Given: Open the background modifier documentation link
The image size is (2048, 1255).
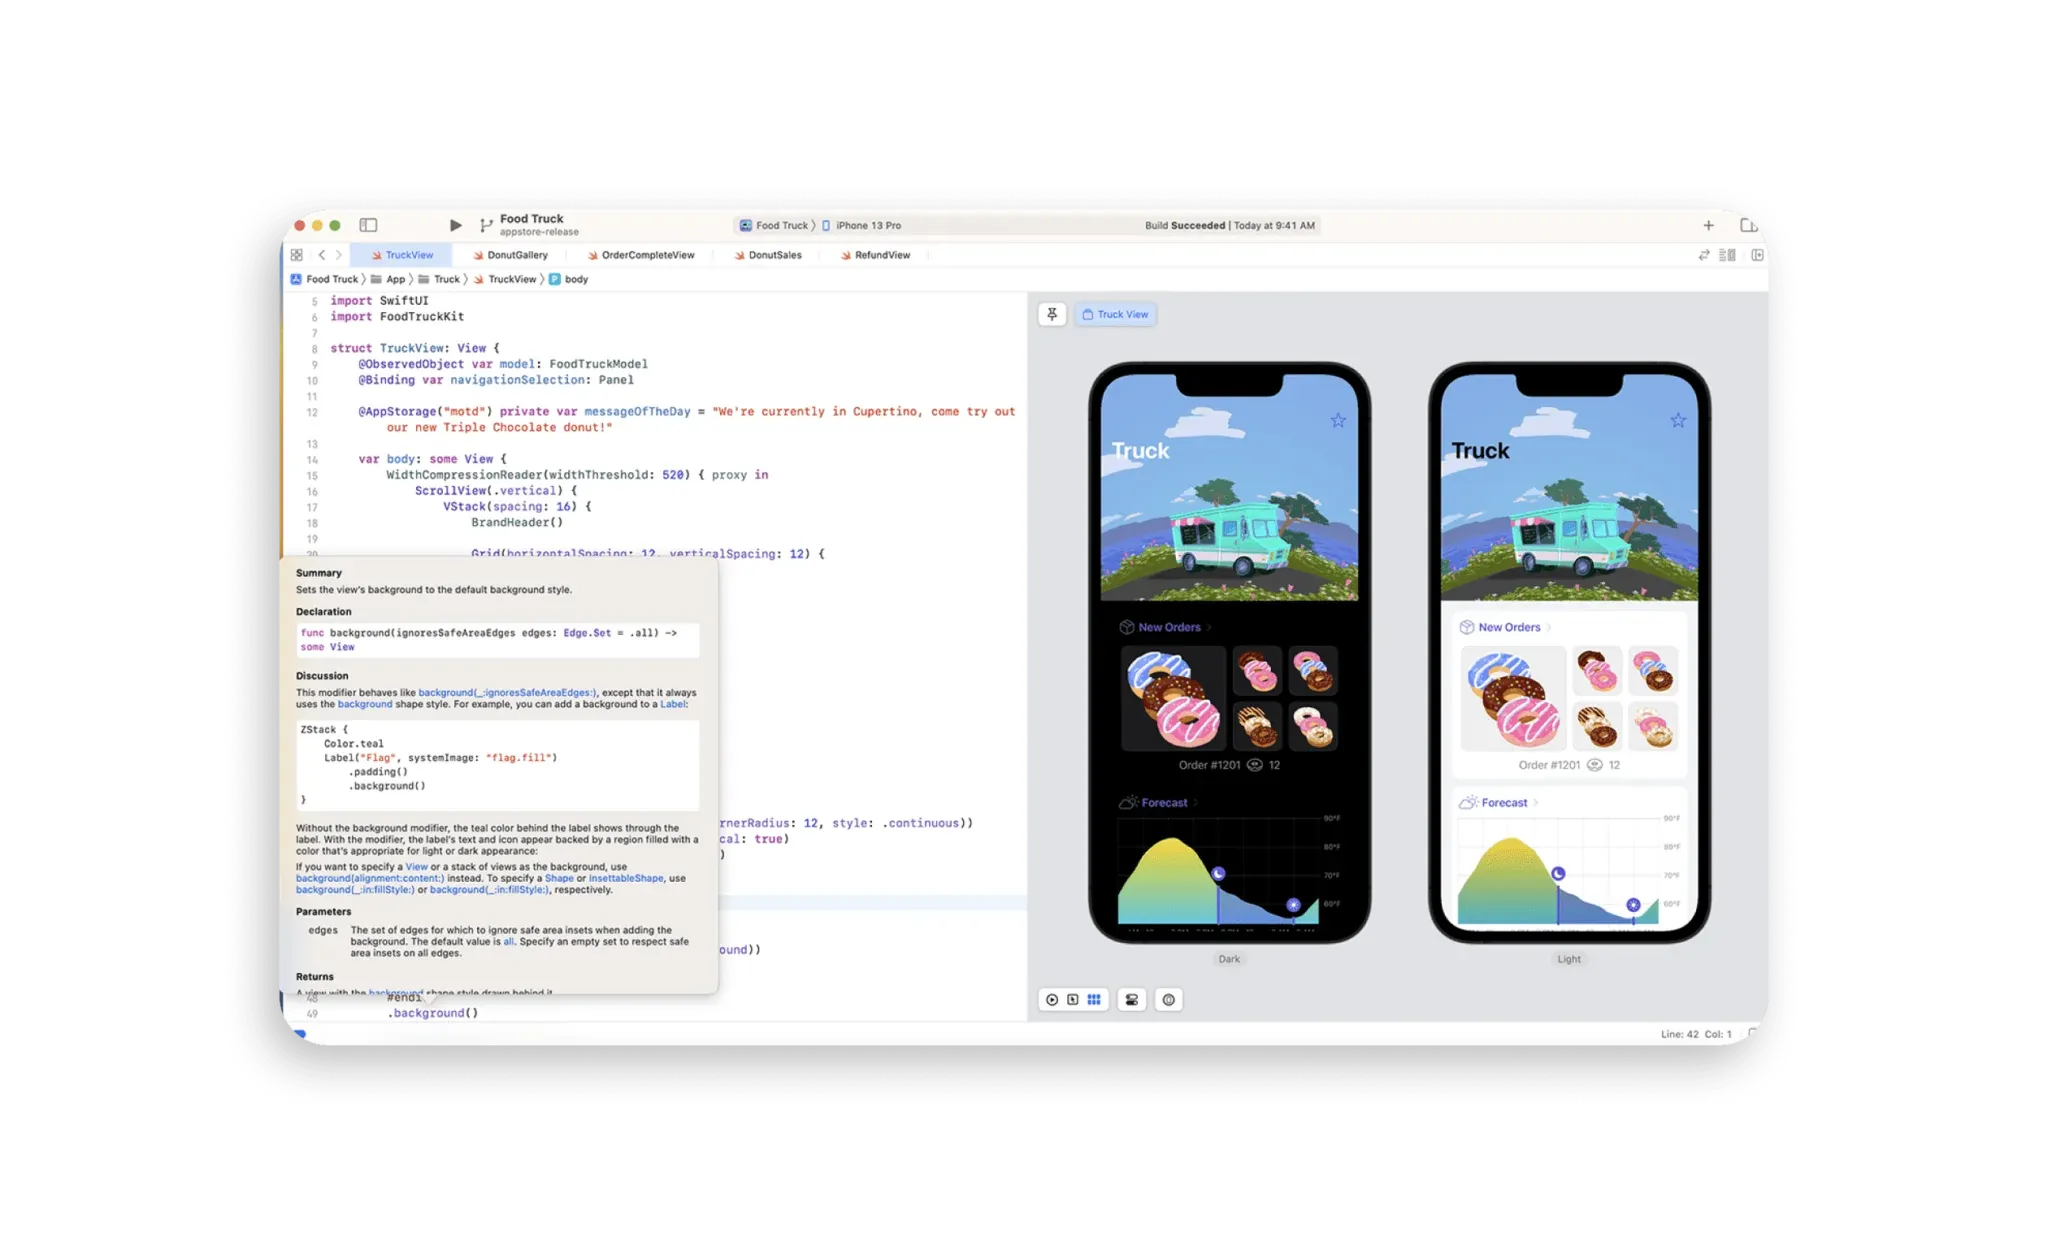Looking at the screenshot, I should click(x=365, y=704).
